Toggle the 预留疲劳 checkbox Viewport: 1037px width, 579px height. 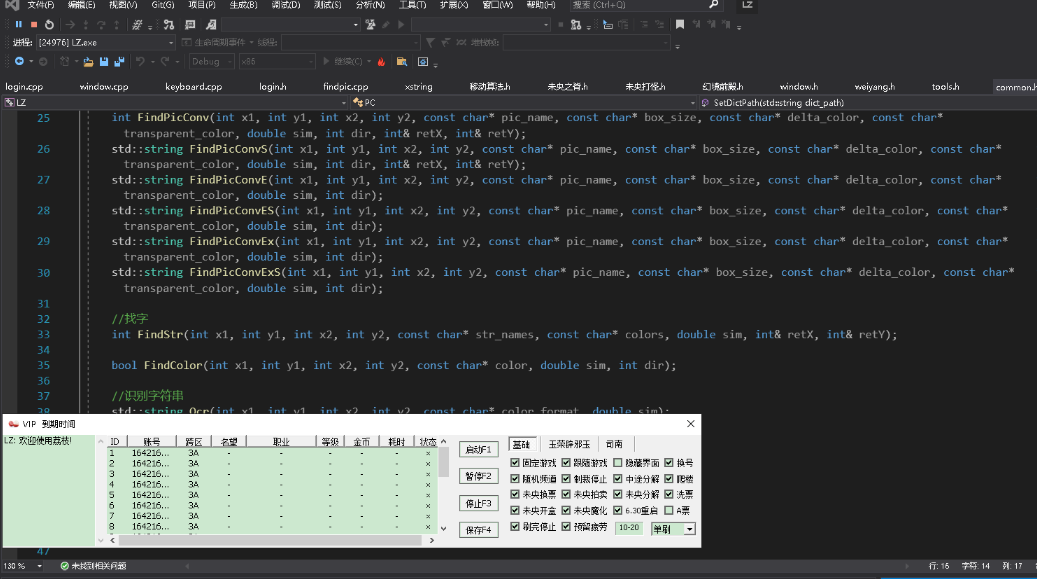566,527
